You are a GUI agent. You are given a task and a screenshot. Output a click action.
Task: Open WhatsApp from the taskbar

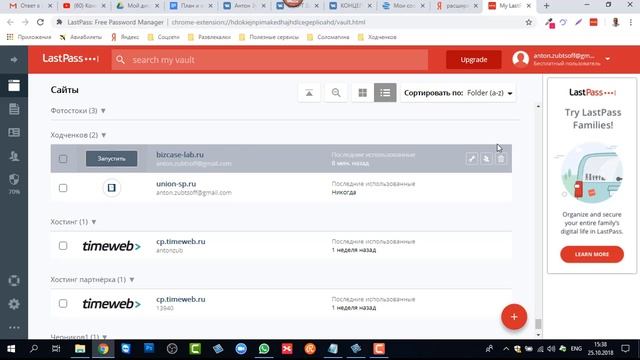[264, 349]
